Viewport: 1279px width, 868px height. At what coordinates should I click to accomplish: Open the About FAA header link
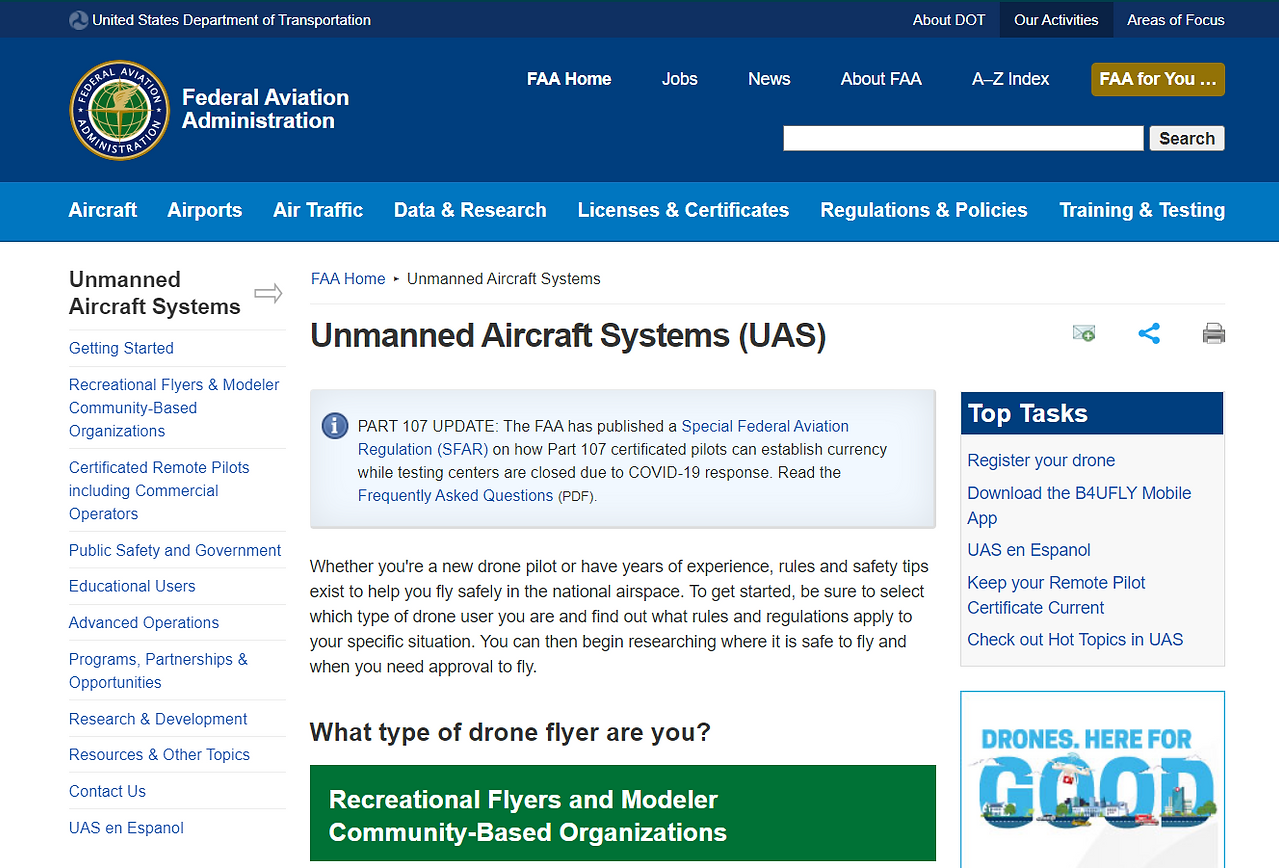pyautogui.click(x=881, y=79)
